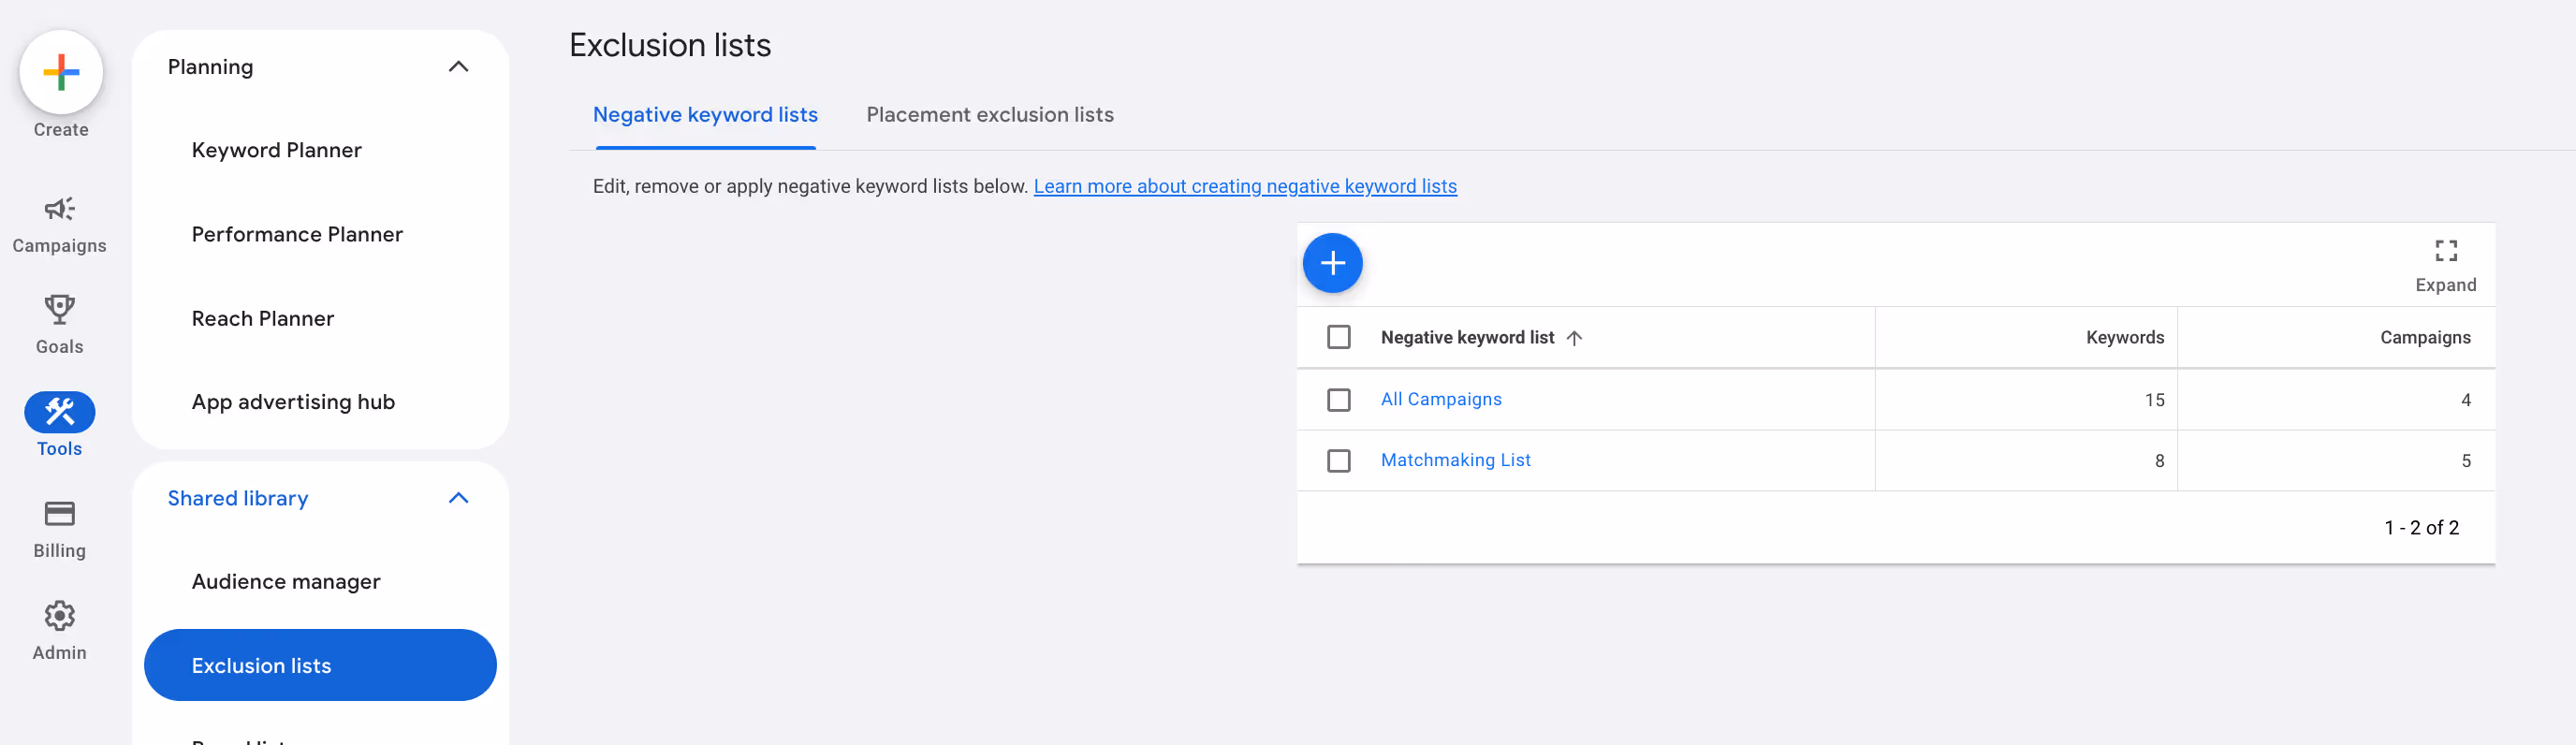Open Campaigns from the megaphone icon
The width and height of the screenshot is (2576, 745).
pyautogui.click(x=59, y=209)
